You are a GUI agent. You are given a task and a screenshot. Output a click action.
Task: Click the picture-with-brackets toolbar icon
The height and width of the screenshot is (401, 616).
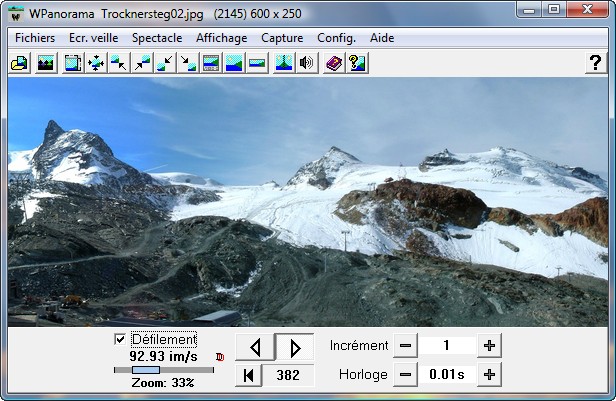coord(73,63)
